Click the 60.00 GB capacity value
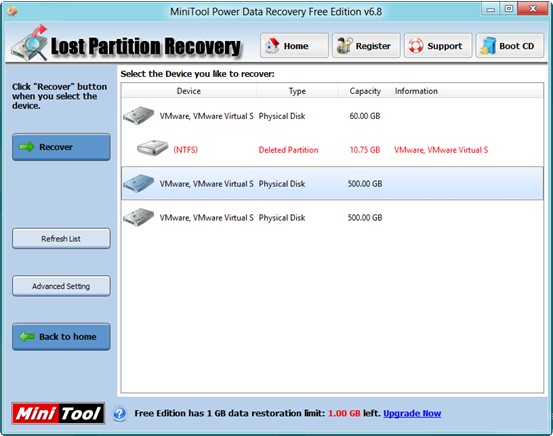Viewport: 553px width, 436px height. [x=365, y=116]
